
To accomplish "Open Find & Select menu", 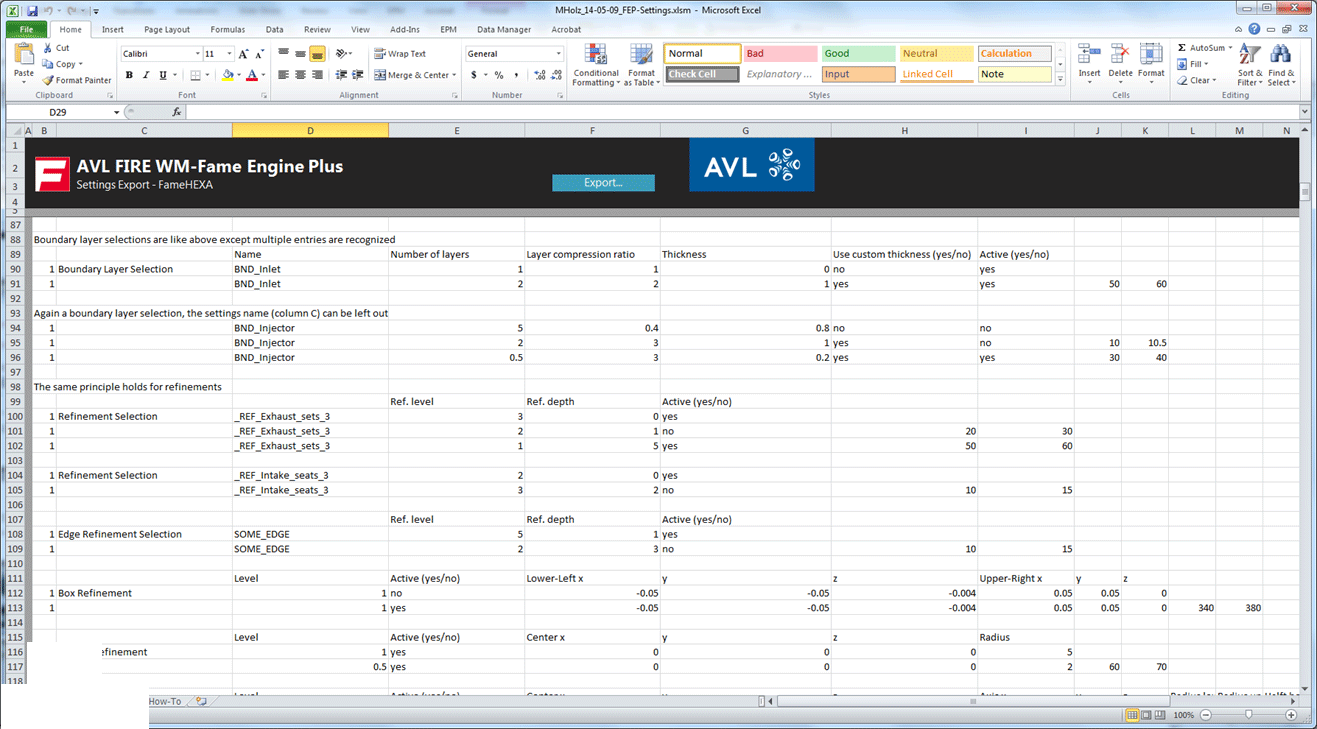I will click(1281, 64).
